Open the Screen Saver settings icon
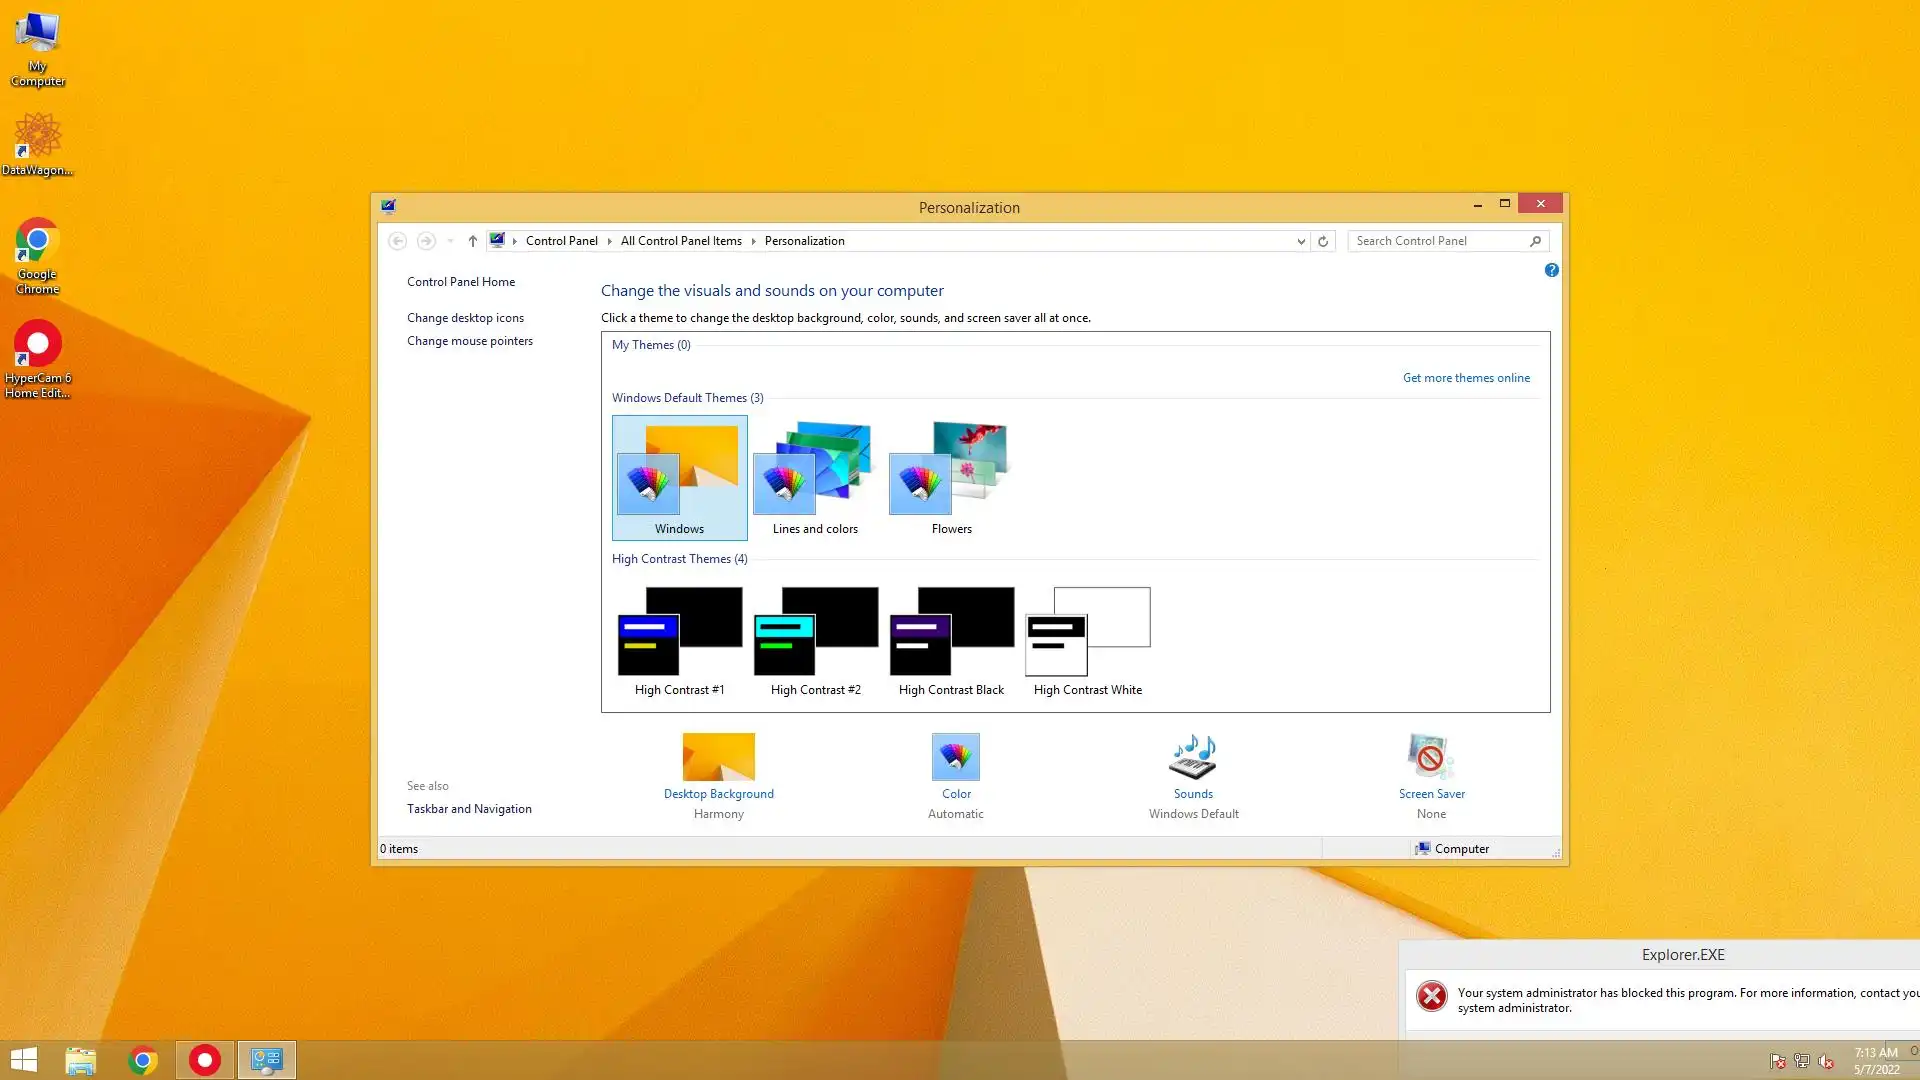This screenshot has width=1920, height=1080. pos(1431,757)
